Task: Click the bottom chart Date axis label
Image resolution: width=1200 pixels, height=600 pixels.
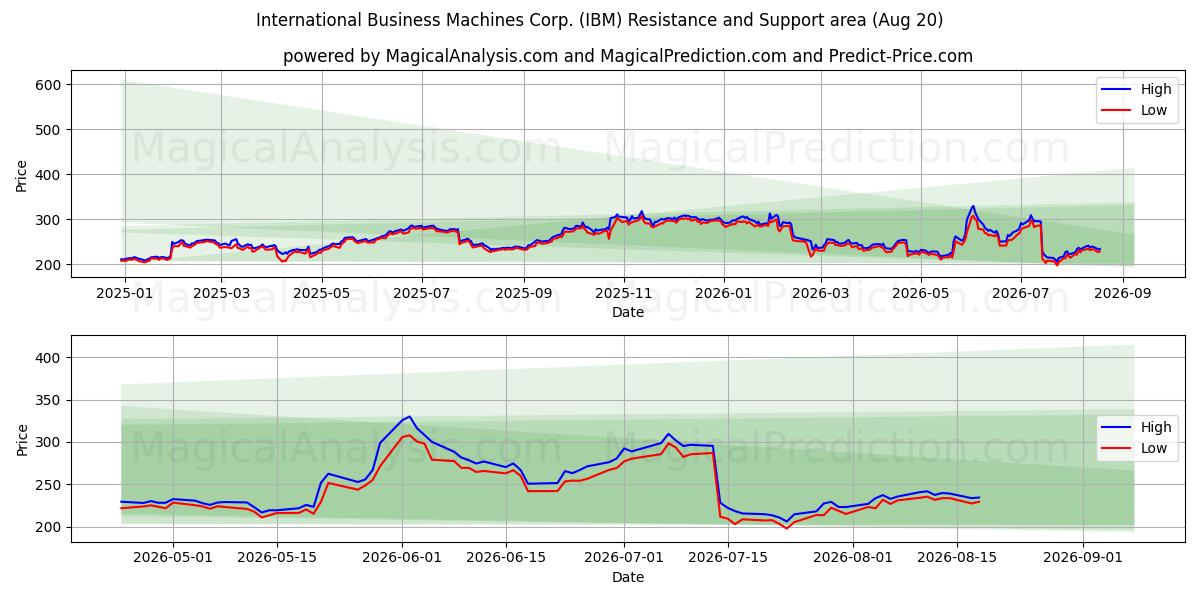Action: click(627, 577)
